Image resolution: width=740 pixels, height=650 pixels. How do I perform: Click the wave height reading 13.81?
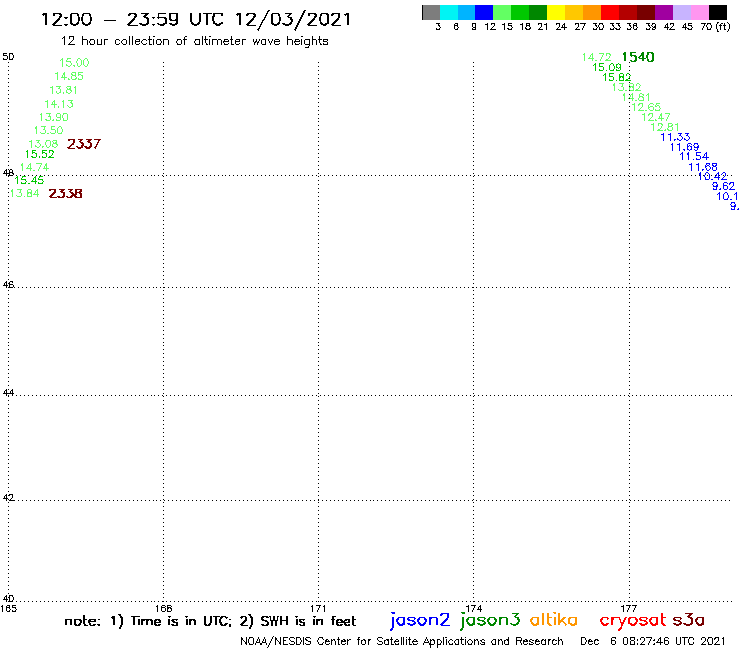[63, 90]
